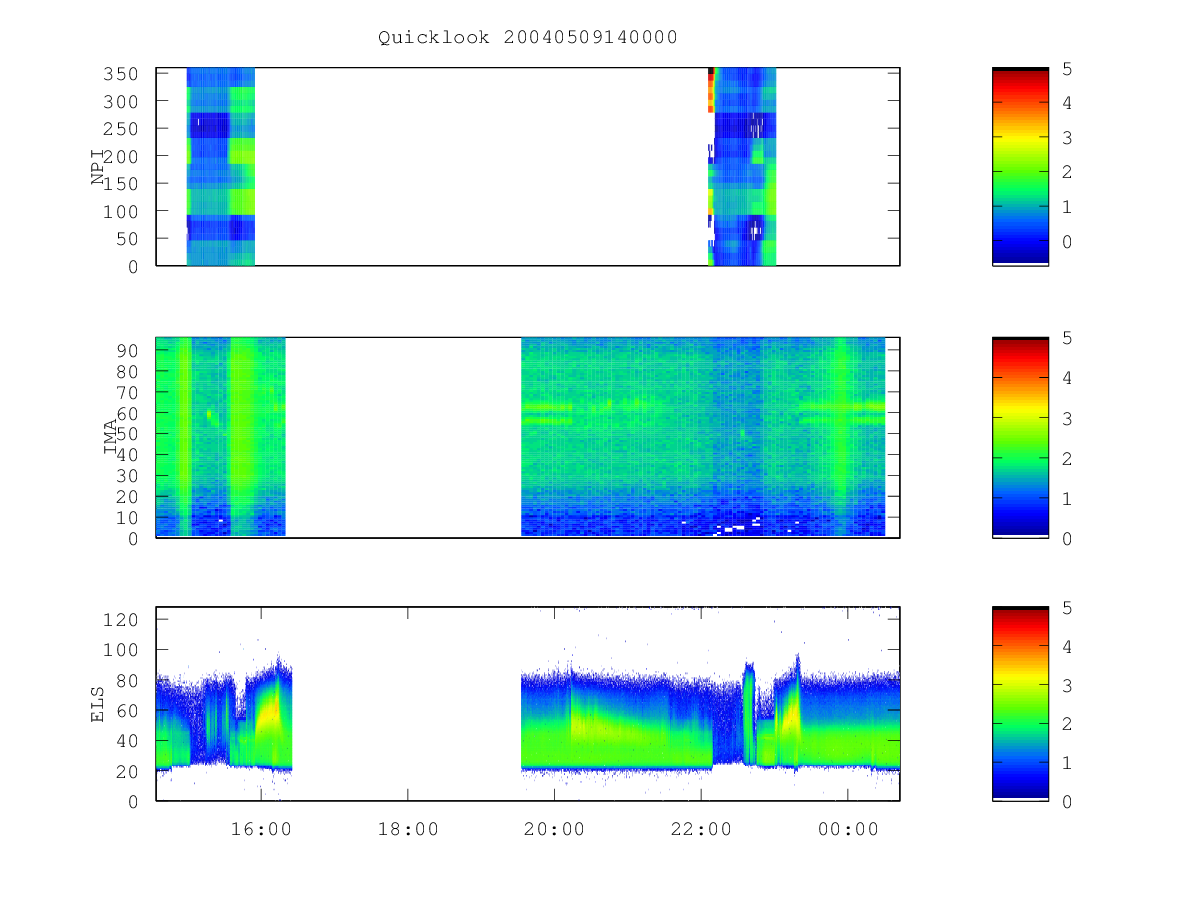Image resolution: width=1200 pixels, height=900 pixels.
Task: Click the 3 label on IMA colorbar
Action: click(x=1068, y=418)
